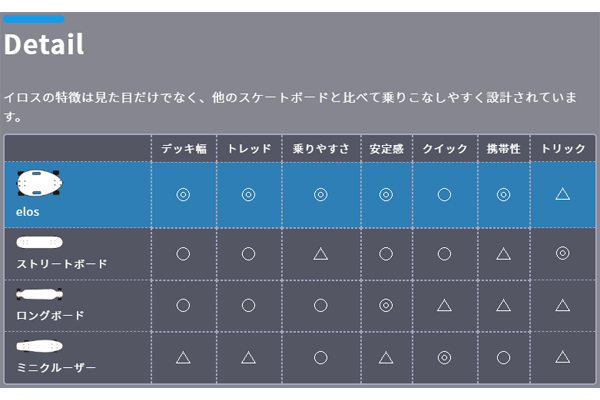The image size is (600, 400).
Task: Click the elos skateboard image
Action: click(x=40, y=183)
